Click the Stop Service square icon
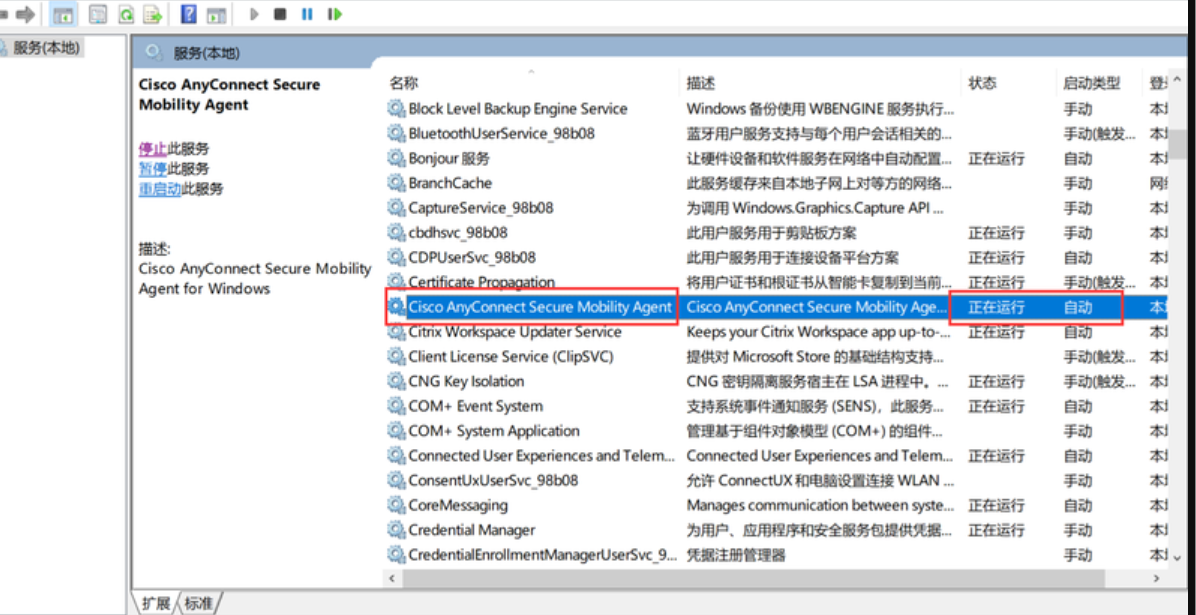This screenshot has height=615, width=1196. [x=280, y=14]
